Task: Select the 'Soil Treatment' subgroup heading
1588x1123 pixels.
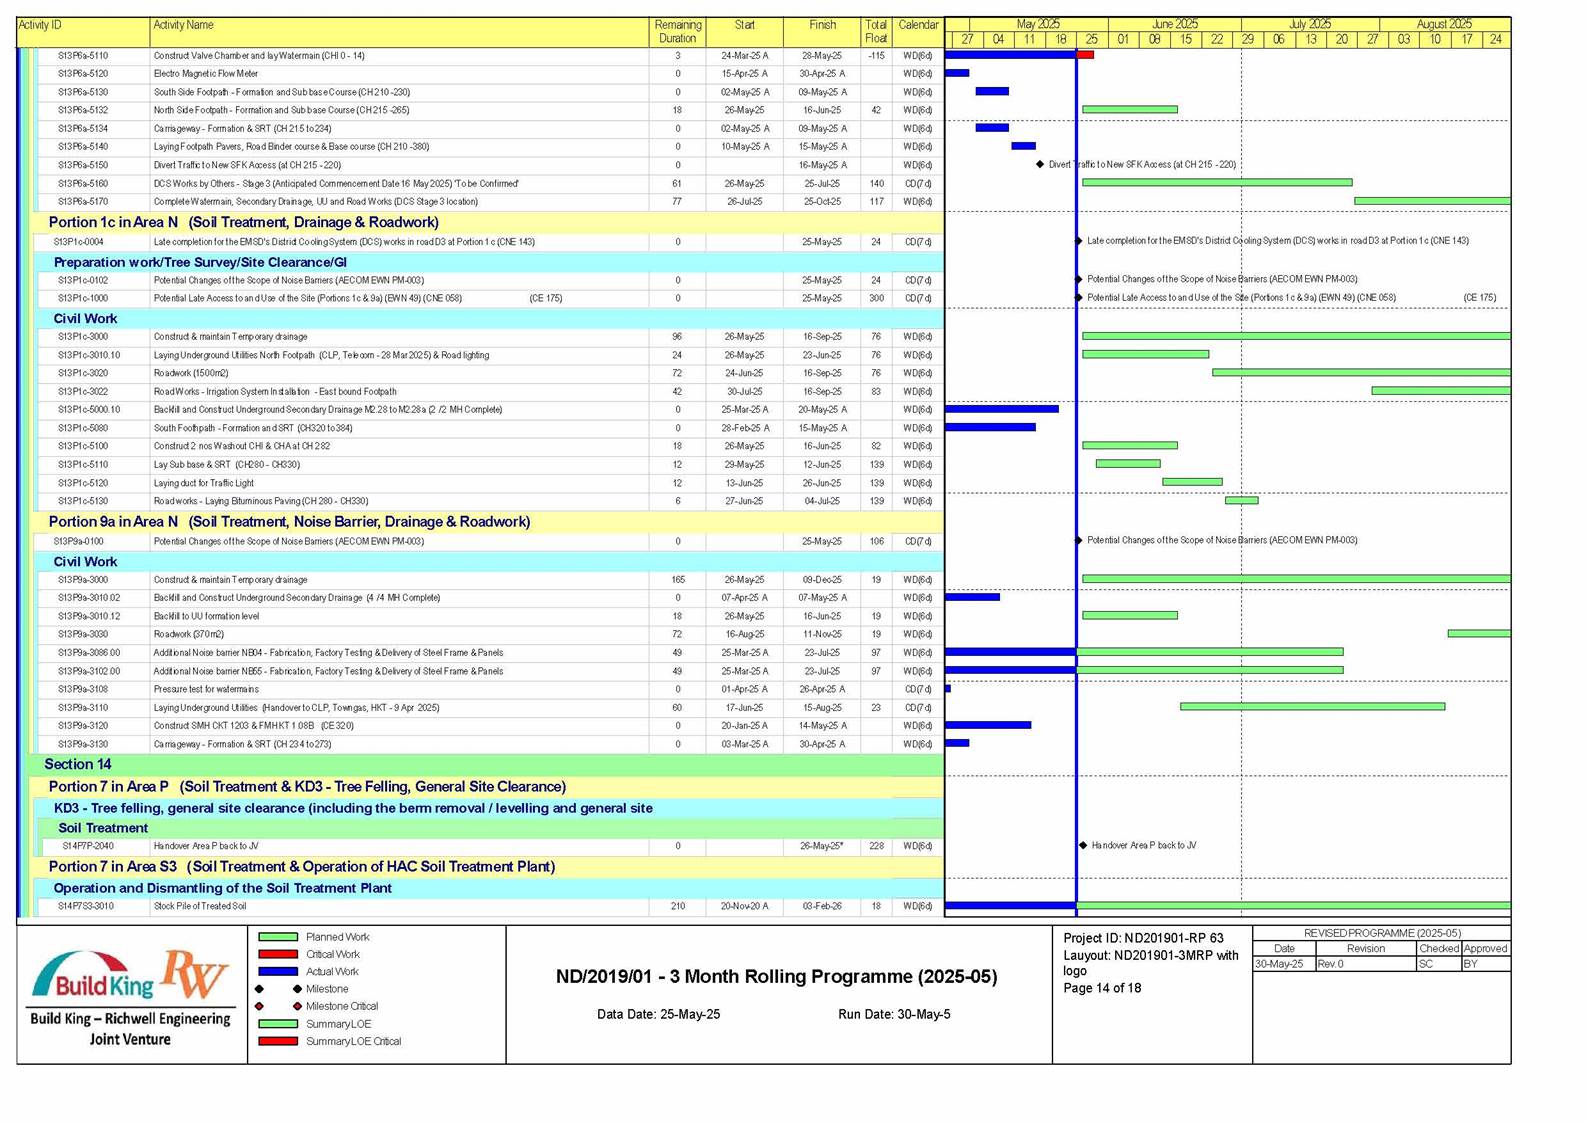Action: click(103, 828)
